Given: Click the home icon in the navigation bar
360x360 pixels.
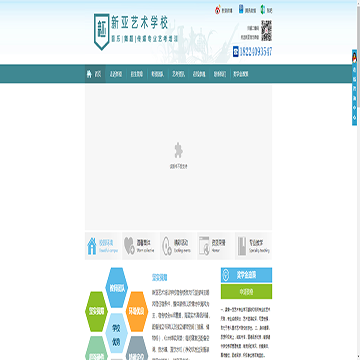Looking at the screenshot, I should (89, 74).
